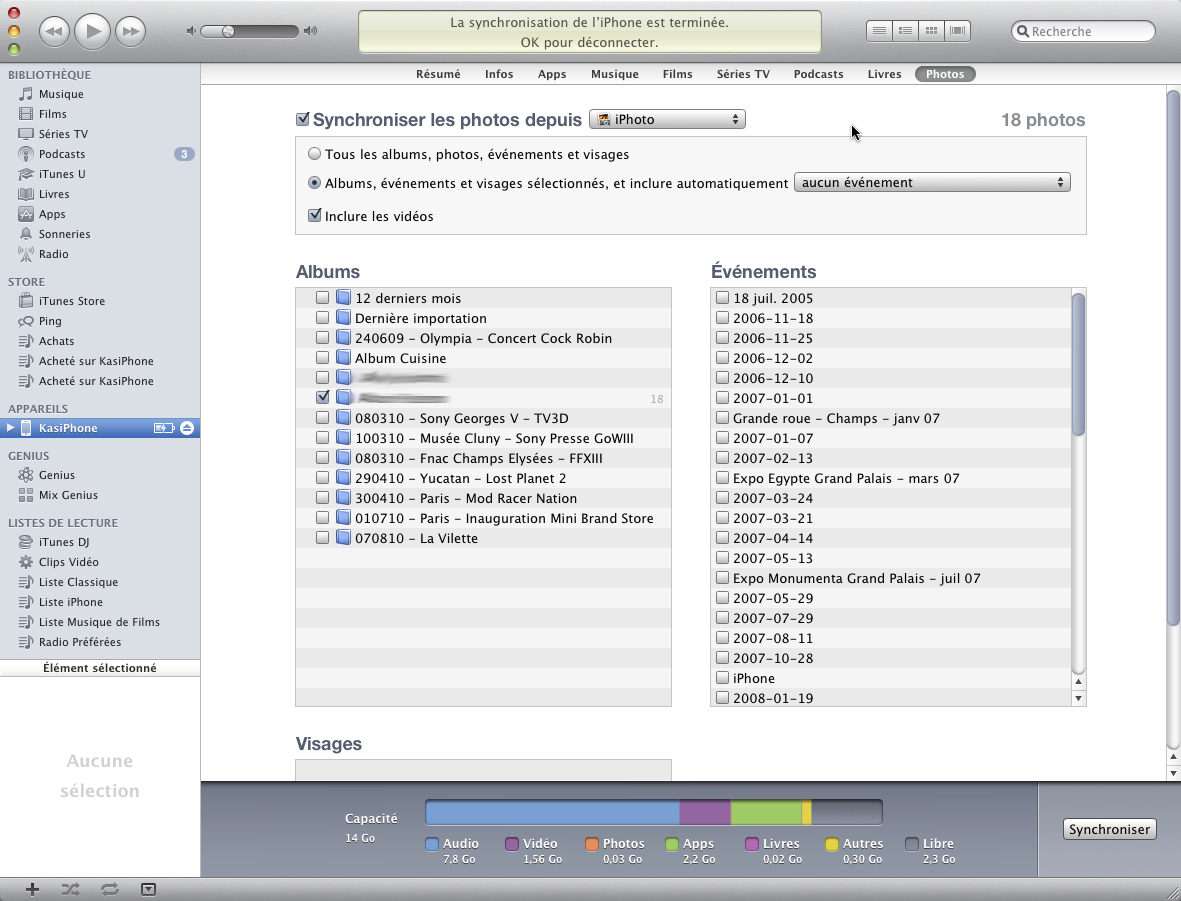Select Albums, événements et visages sélectionnés radio

[x=314, y=182]
